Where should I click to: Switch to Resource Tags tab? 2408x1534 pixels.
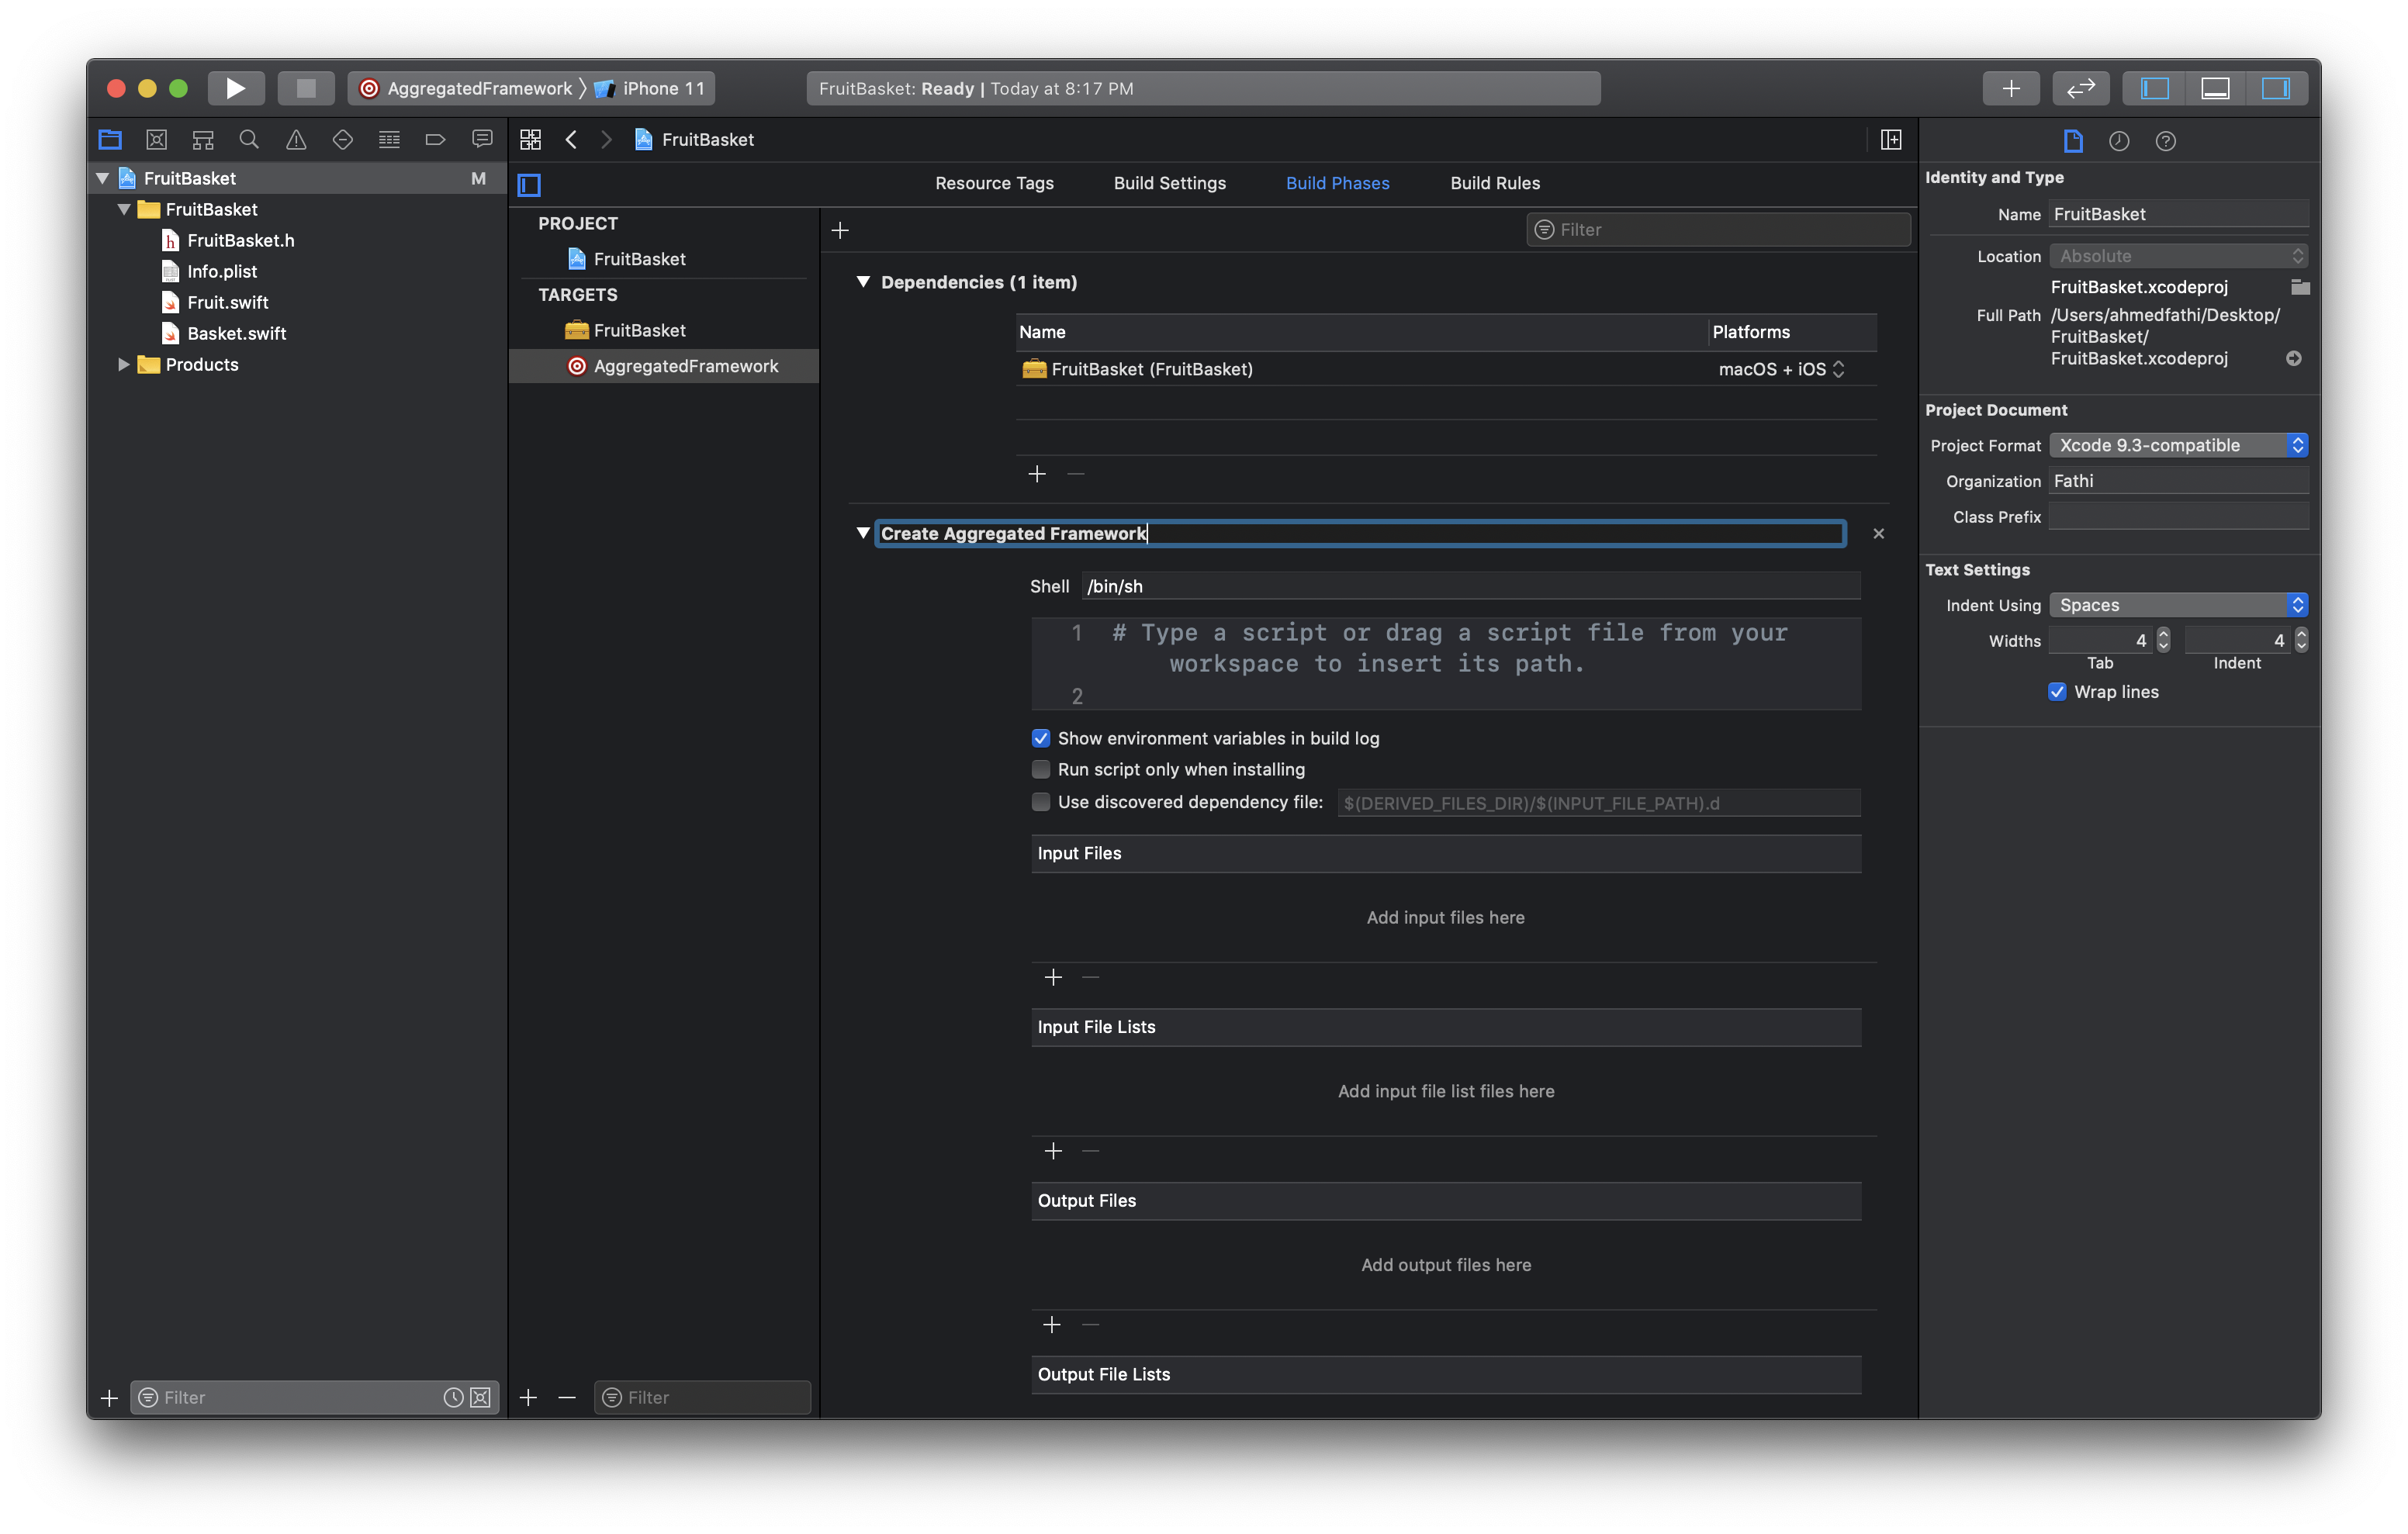[x=994, y=183]
